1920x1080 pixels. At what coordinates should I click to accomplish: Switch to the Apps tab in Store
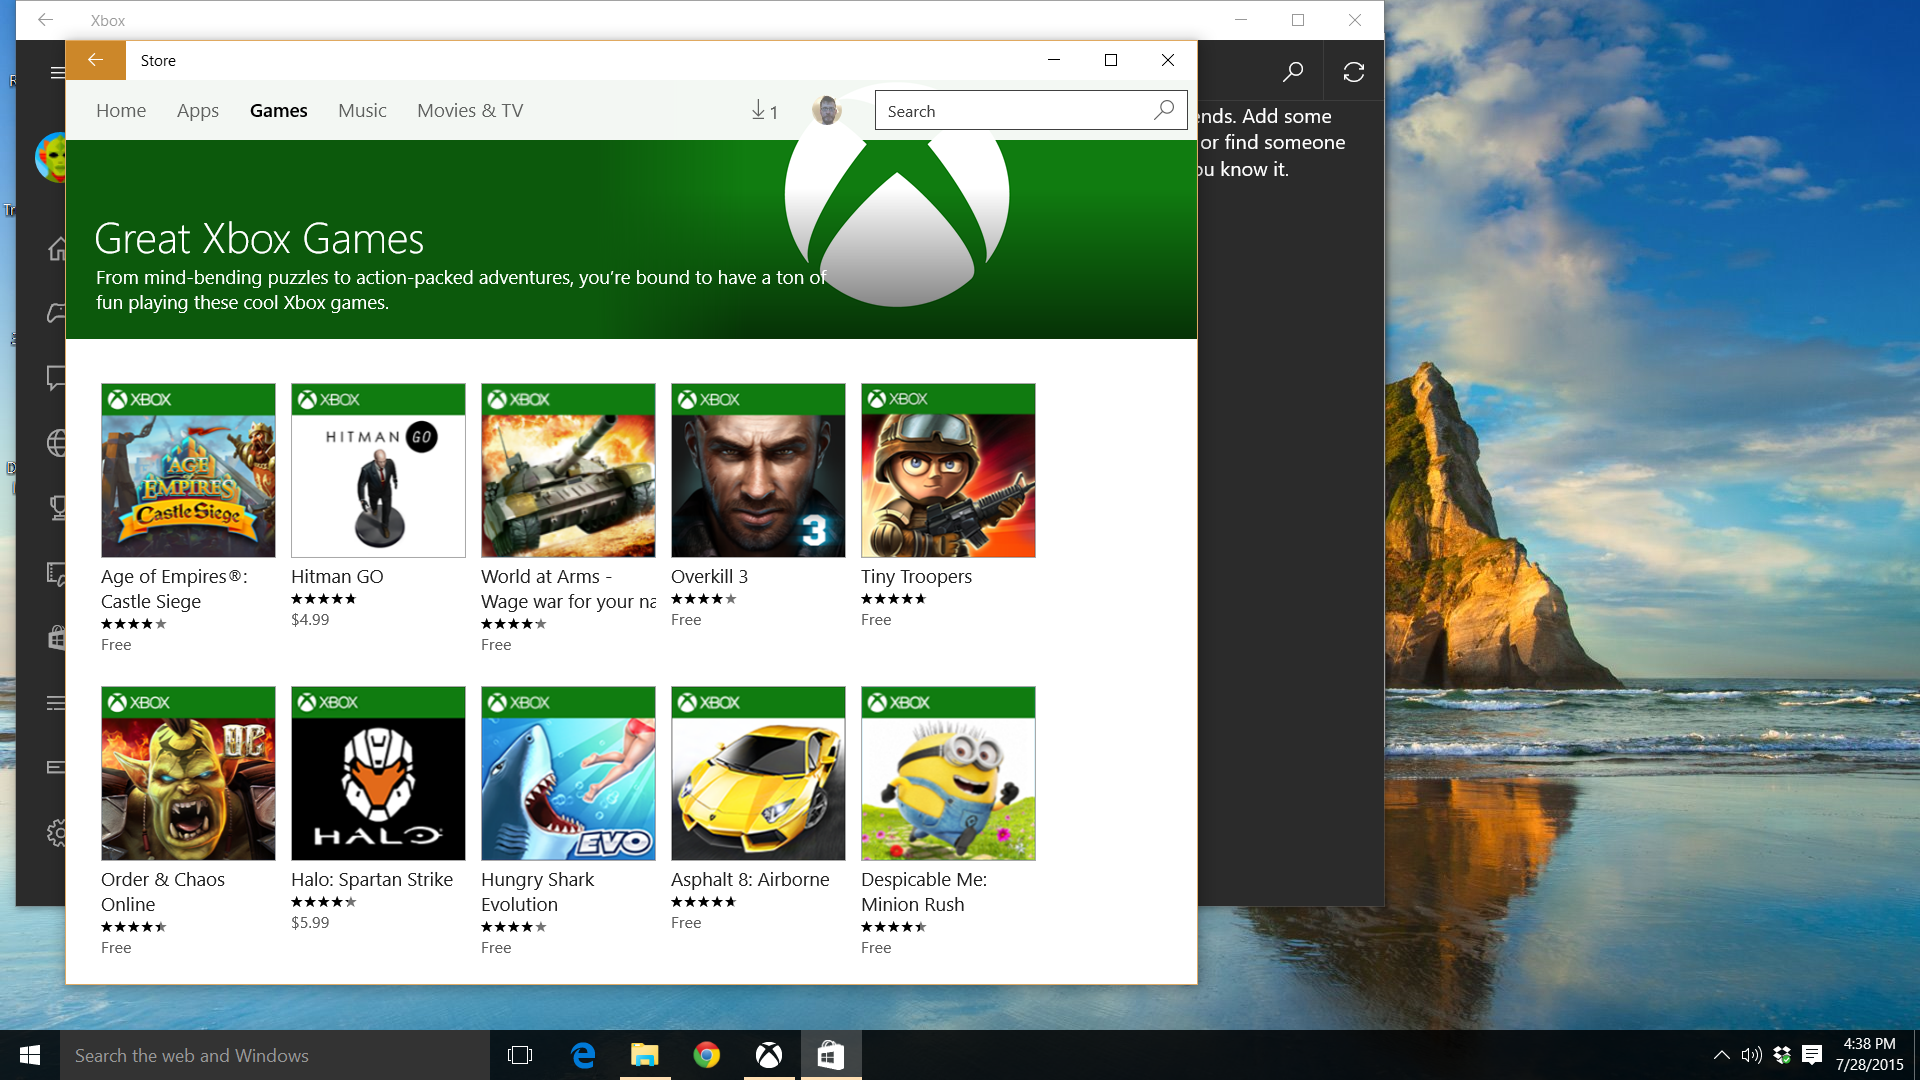(x=197, y=110)
